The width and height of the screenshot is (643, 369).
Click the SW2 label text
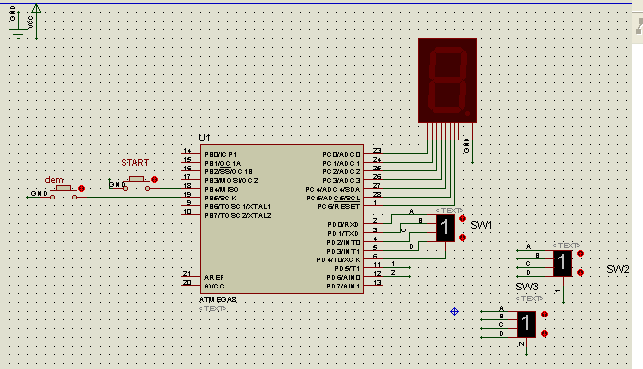point(618,269)
